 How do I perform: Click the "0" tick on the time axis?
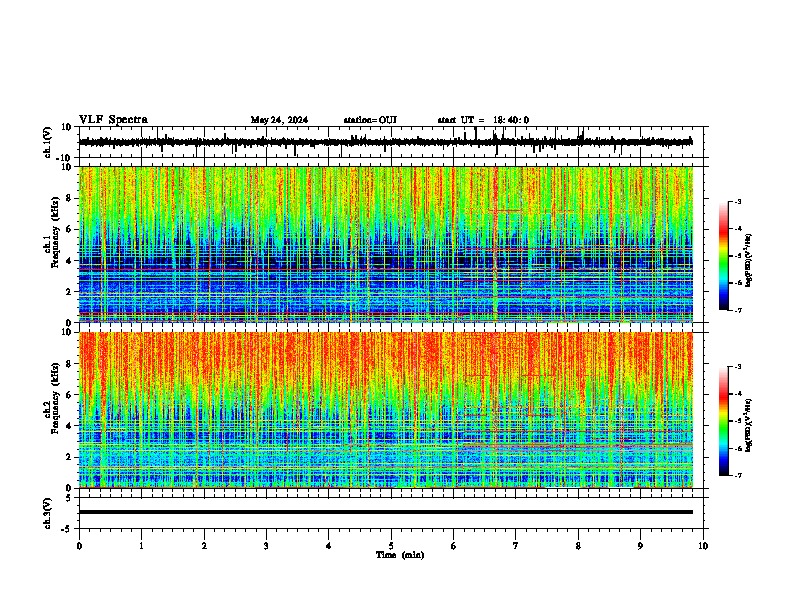pyautogui.click(x=79, y=546)
